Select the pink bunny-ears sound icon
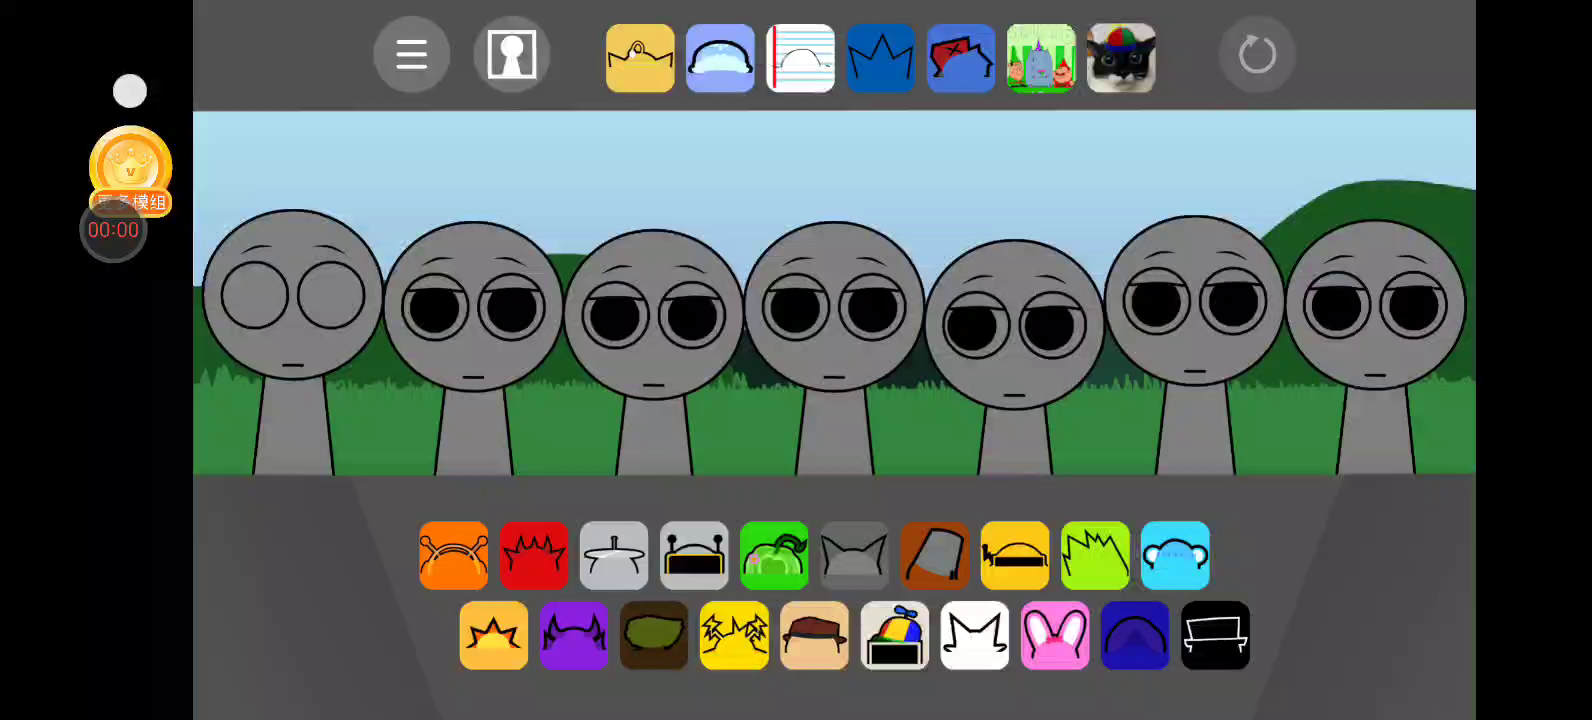This screenshot has width=1592, height=720. click(x=1055, y=635)
